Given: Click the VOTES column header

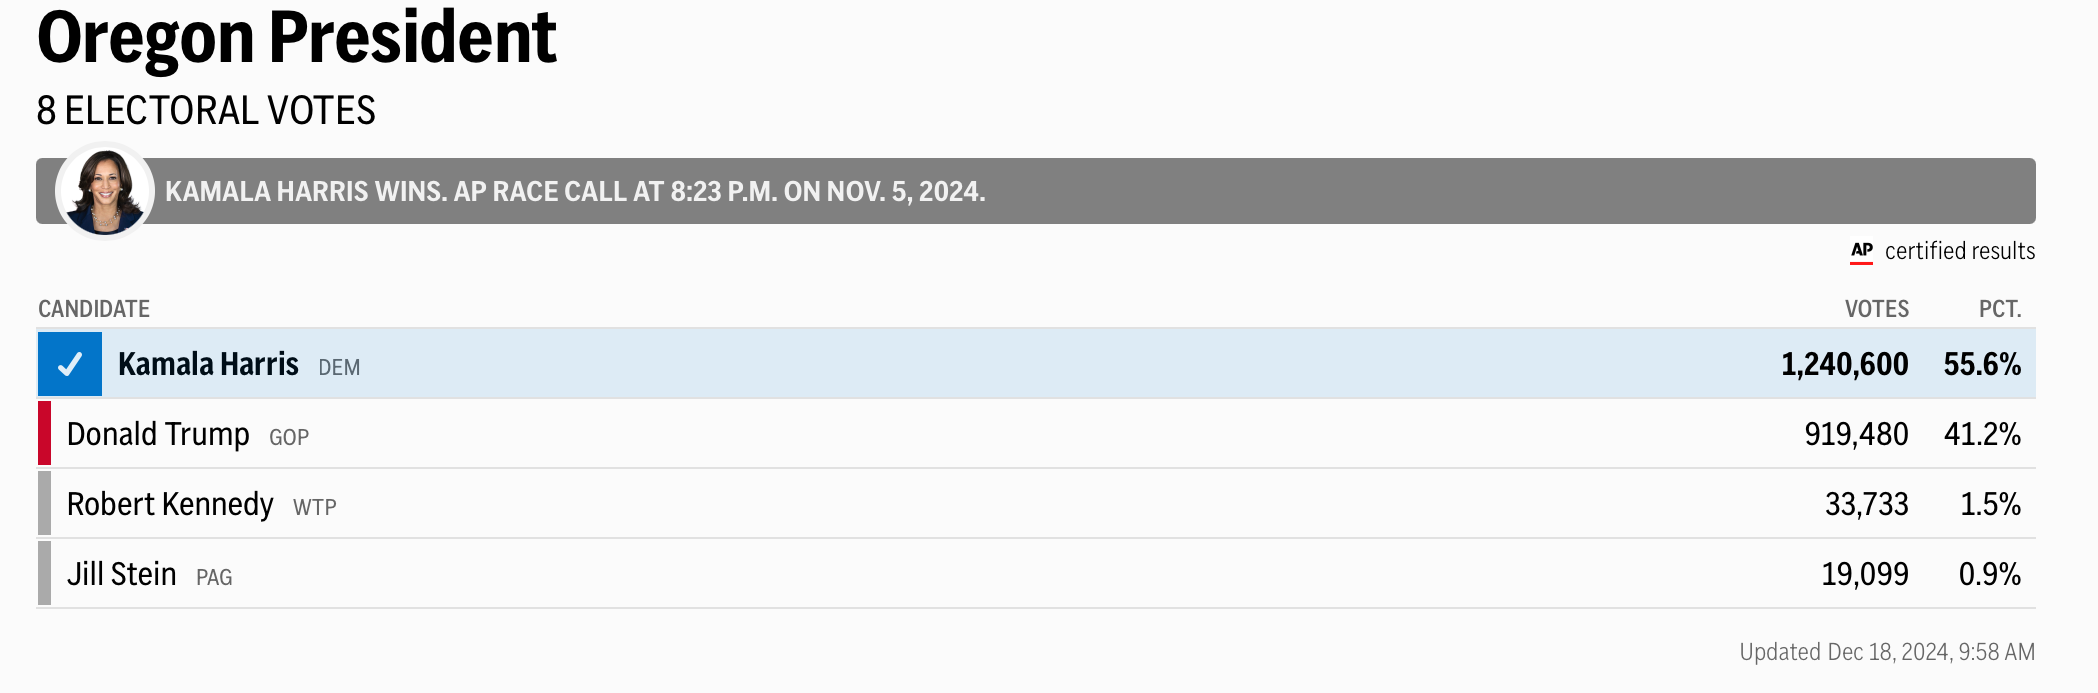Looking at the screenshot, I should (1876, 309).
